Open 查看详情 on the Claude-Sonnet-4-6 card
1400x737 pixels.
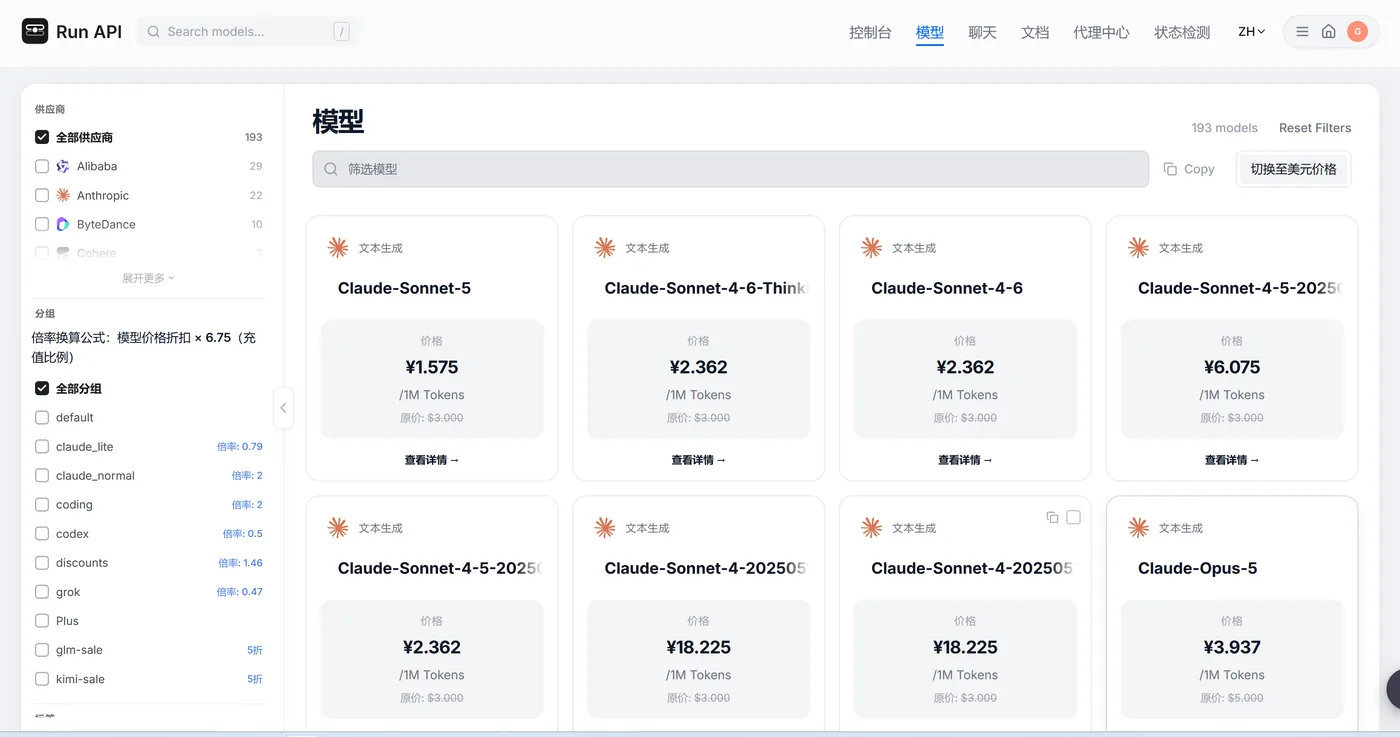click(x=965, y=460)
